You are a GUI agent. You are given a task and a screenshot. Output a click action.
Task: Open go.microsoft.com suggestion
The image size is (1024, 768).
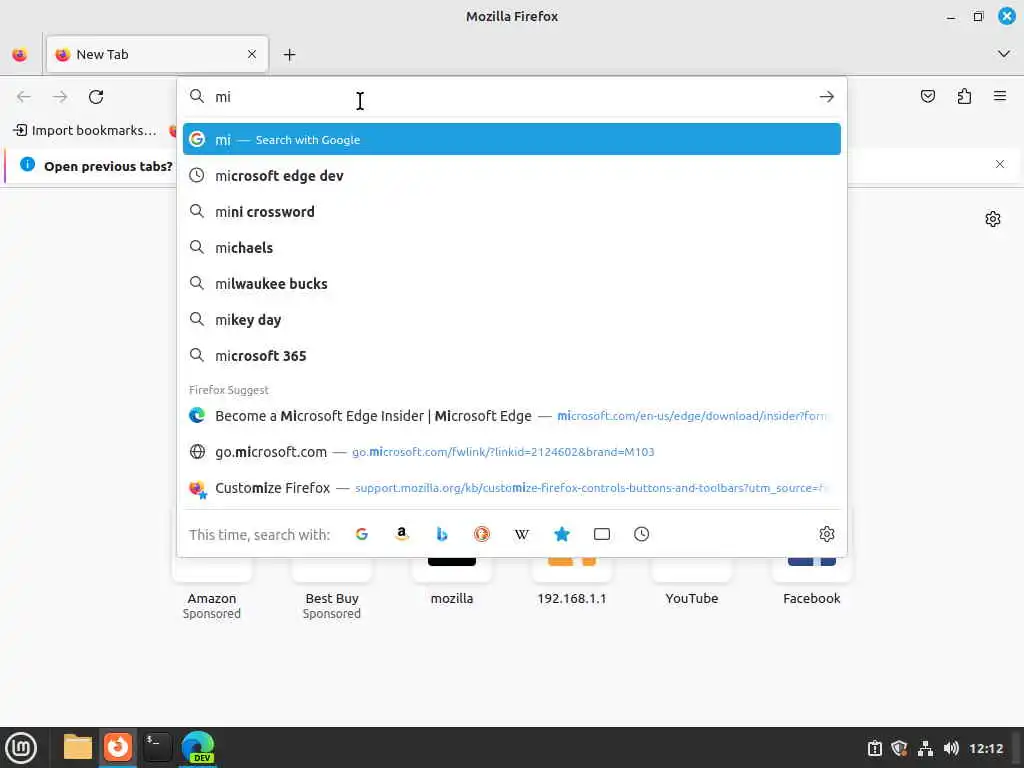point(511,451)
